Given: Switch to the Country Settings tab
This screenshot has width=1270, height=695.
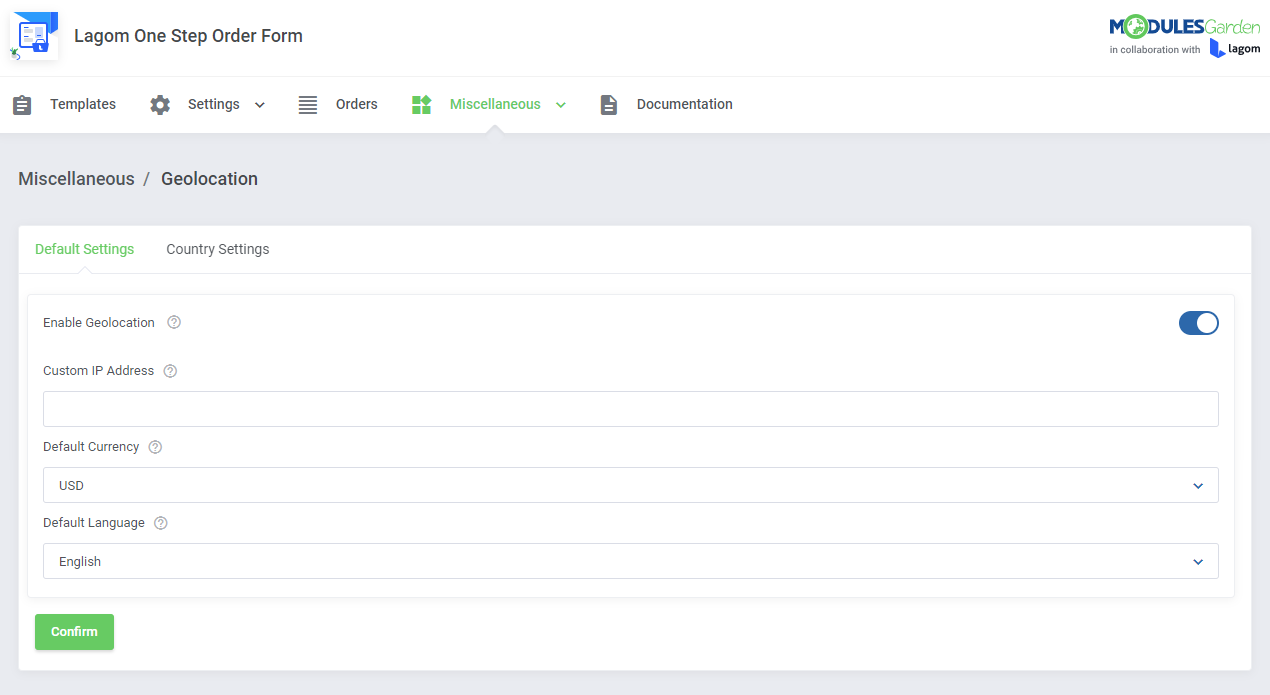Looking at the screenshot, I should 217,249.
